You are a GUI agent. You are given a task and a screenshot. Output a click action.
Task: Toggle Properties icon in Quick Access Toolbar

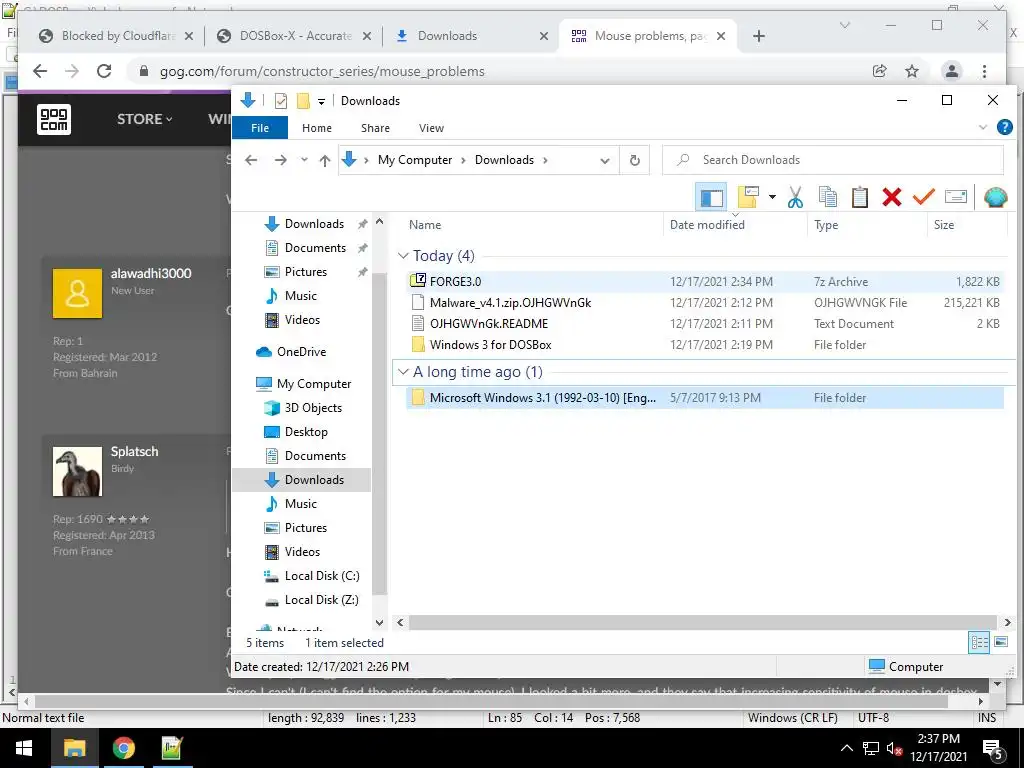(281, 101)
